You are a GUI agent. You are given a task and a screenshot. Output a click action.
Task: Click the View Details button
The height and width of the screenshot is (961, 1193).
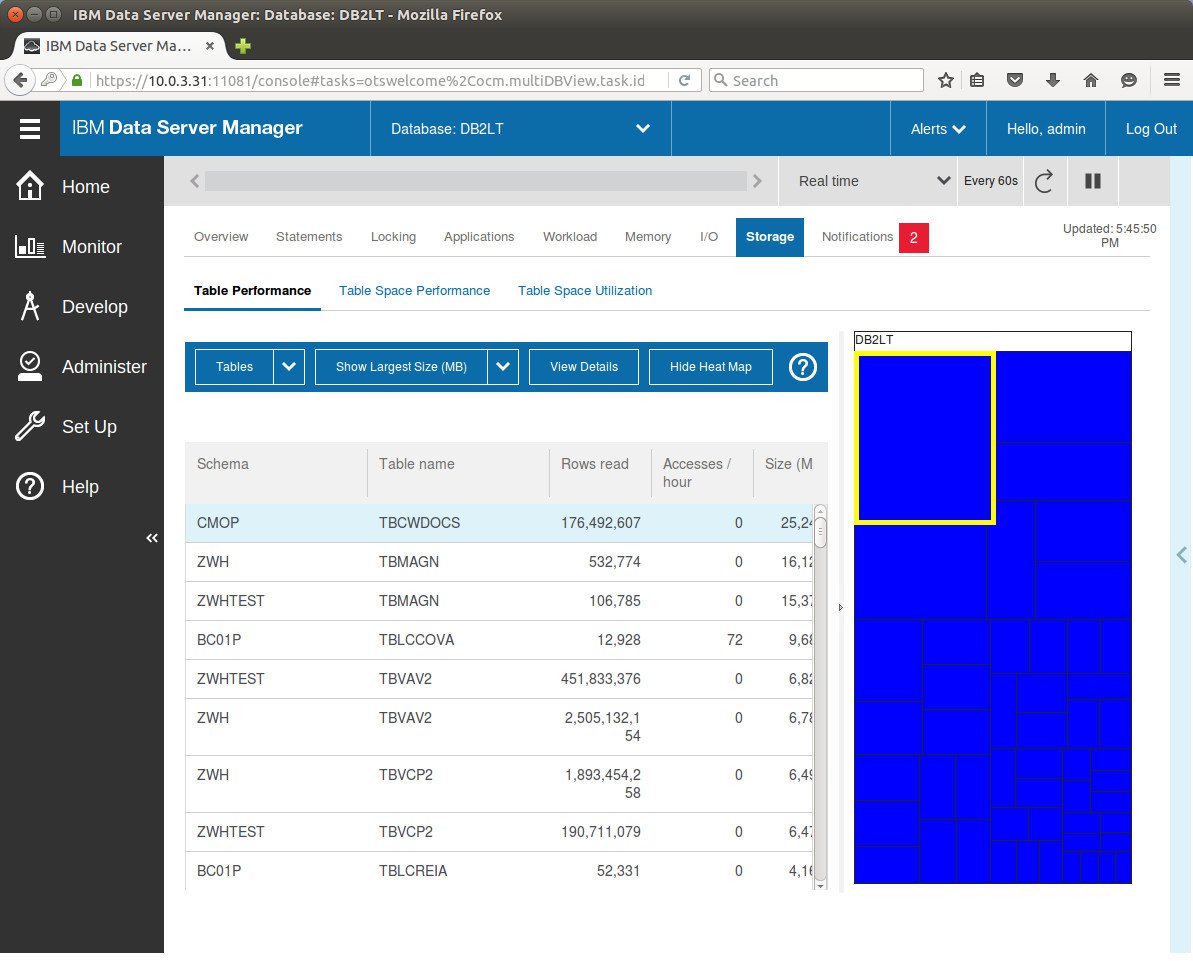pyautogui.click(x=584, y=367)
